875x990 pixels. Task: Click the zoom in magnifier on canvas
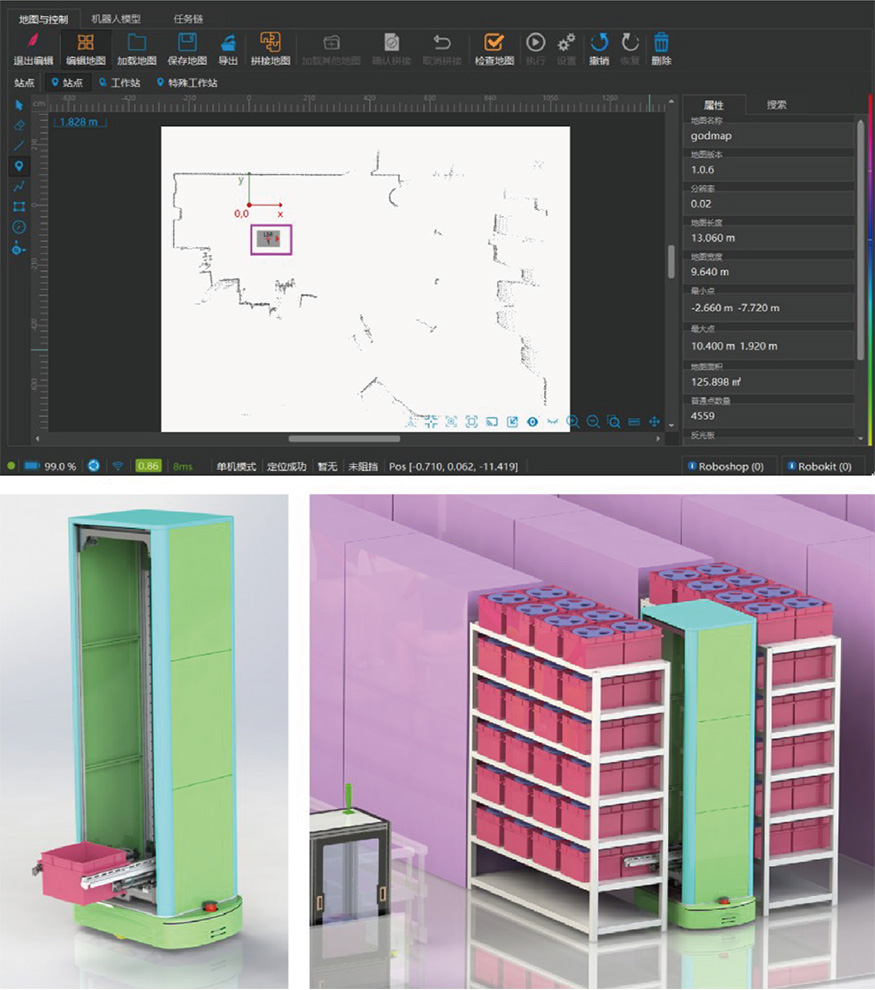573,422
